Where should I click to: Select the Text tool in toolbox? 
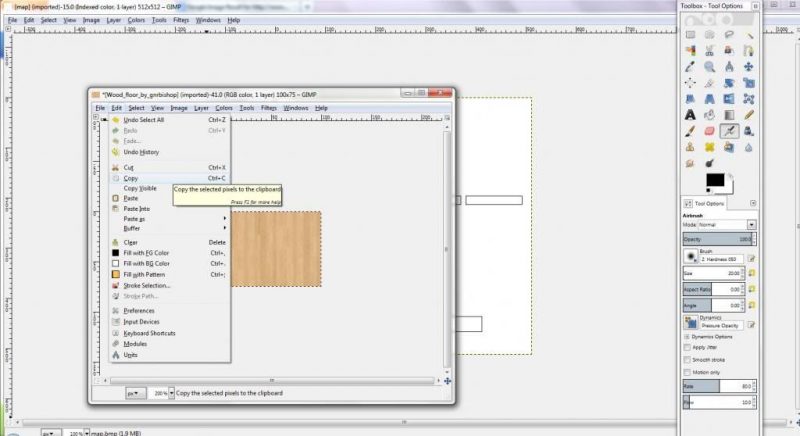pyautogui.click(x=690, y=114)
